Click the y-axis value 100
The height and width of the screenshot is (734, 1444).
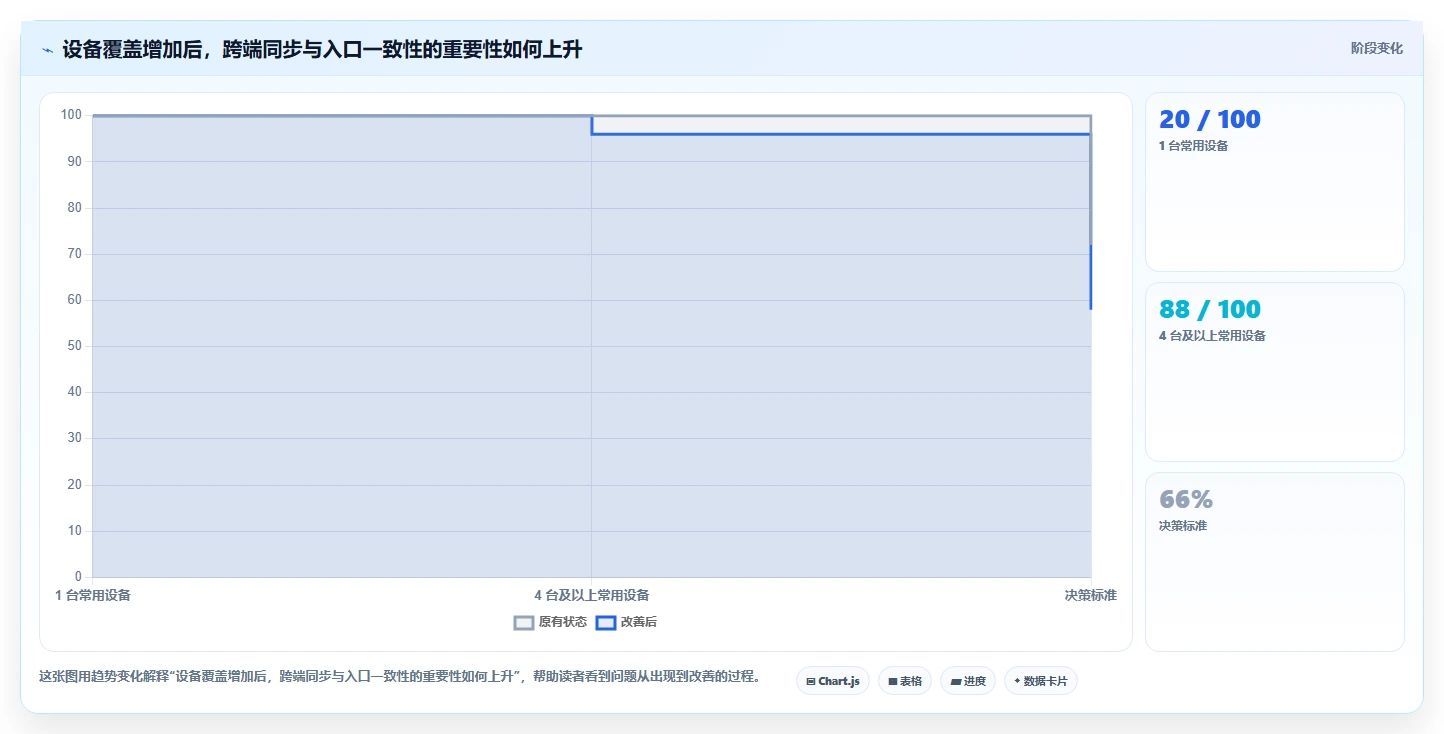71,115
